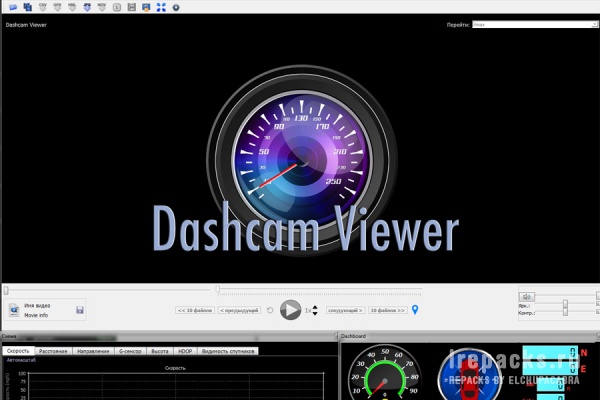
Task: Click the '10 файлов >>' button
Action: (x=387, y=310)
